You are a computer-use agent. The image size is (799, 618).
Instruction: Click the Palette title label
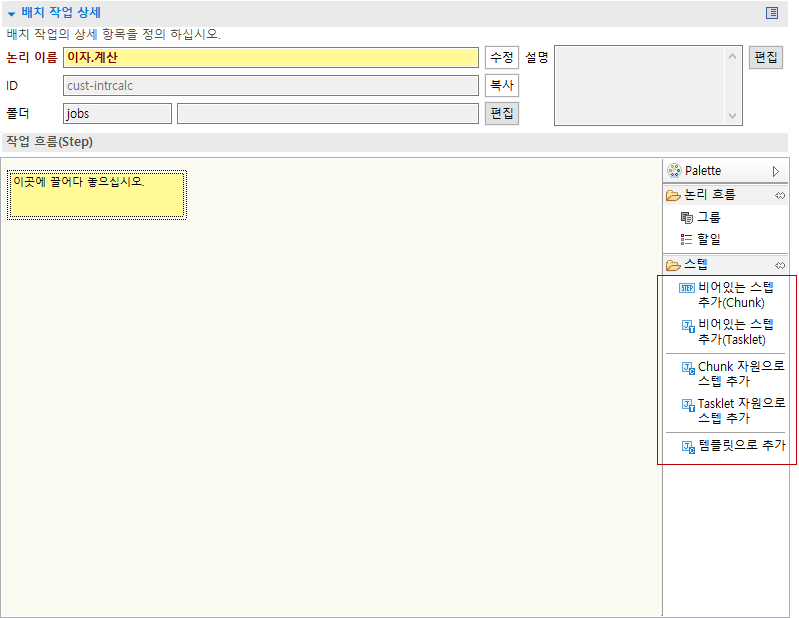click(703, 171)
